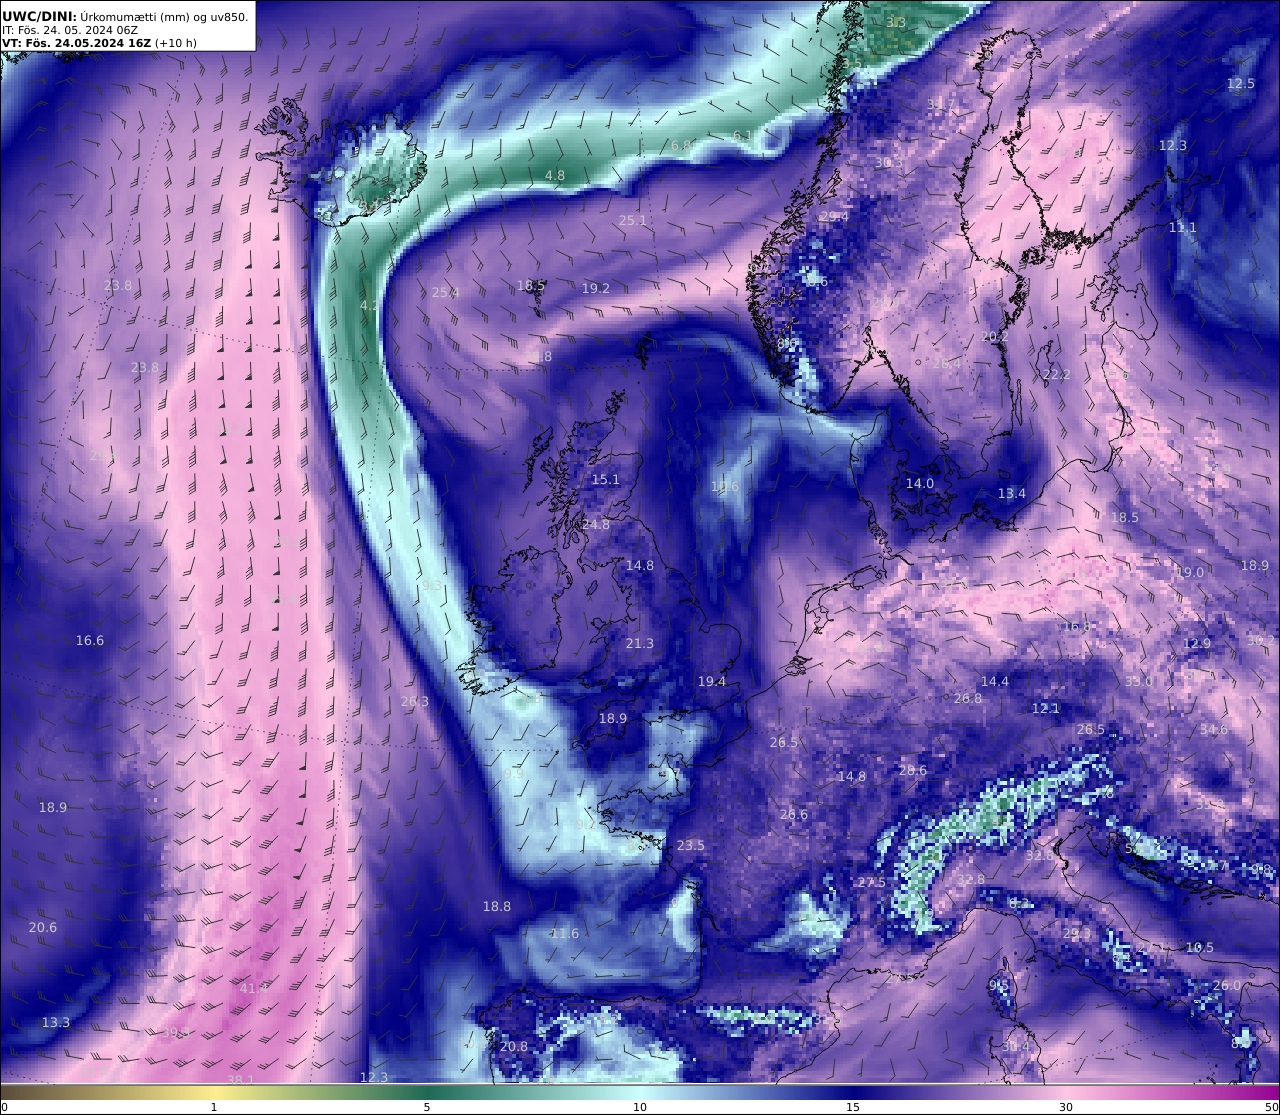Click the 29.4 value over Norway
1280x1115 pixels.
(x=834, y=217)
